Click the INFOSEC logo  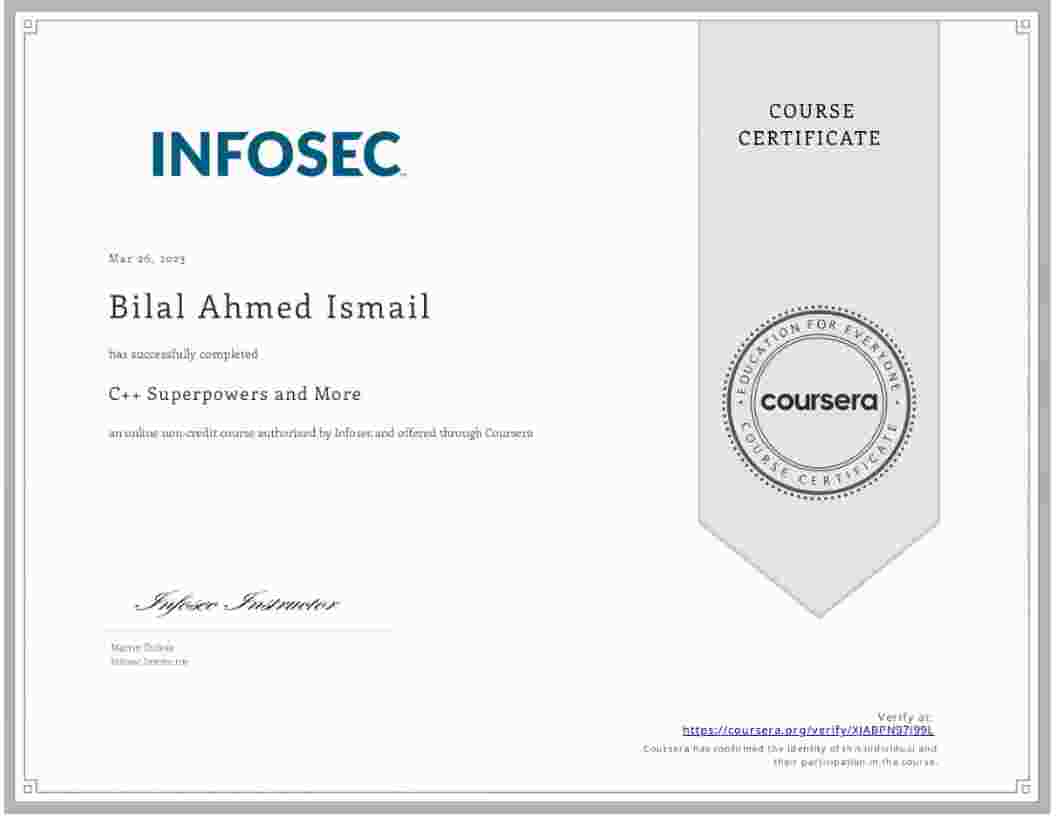click(x=277, y=154)
